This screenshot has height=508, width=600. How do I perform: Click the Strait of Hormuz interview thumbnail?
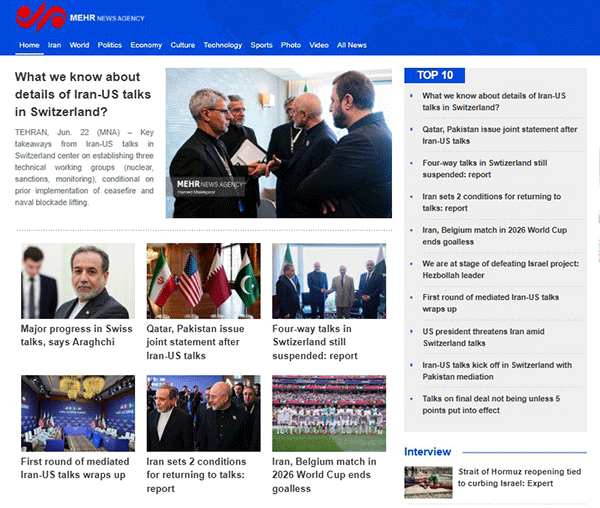coord(428,482)
